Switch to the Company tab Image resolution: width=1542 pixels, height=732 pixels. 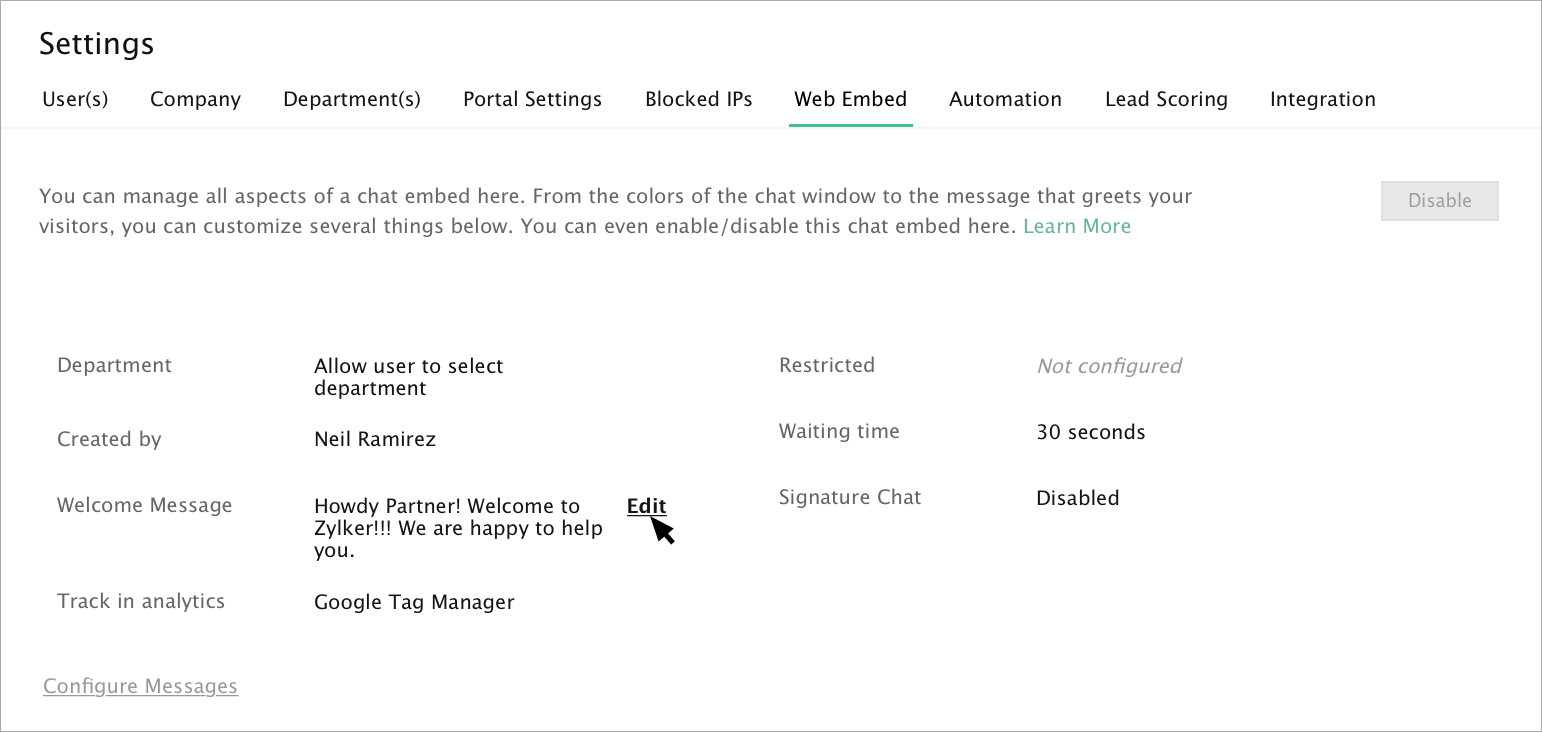195,99
